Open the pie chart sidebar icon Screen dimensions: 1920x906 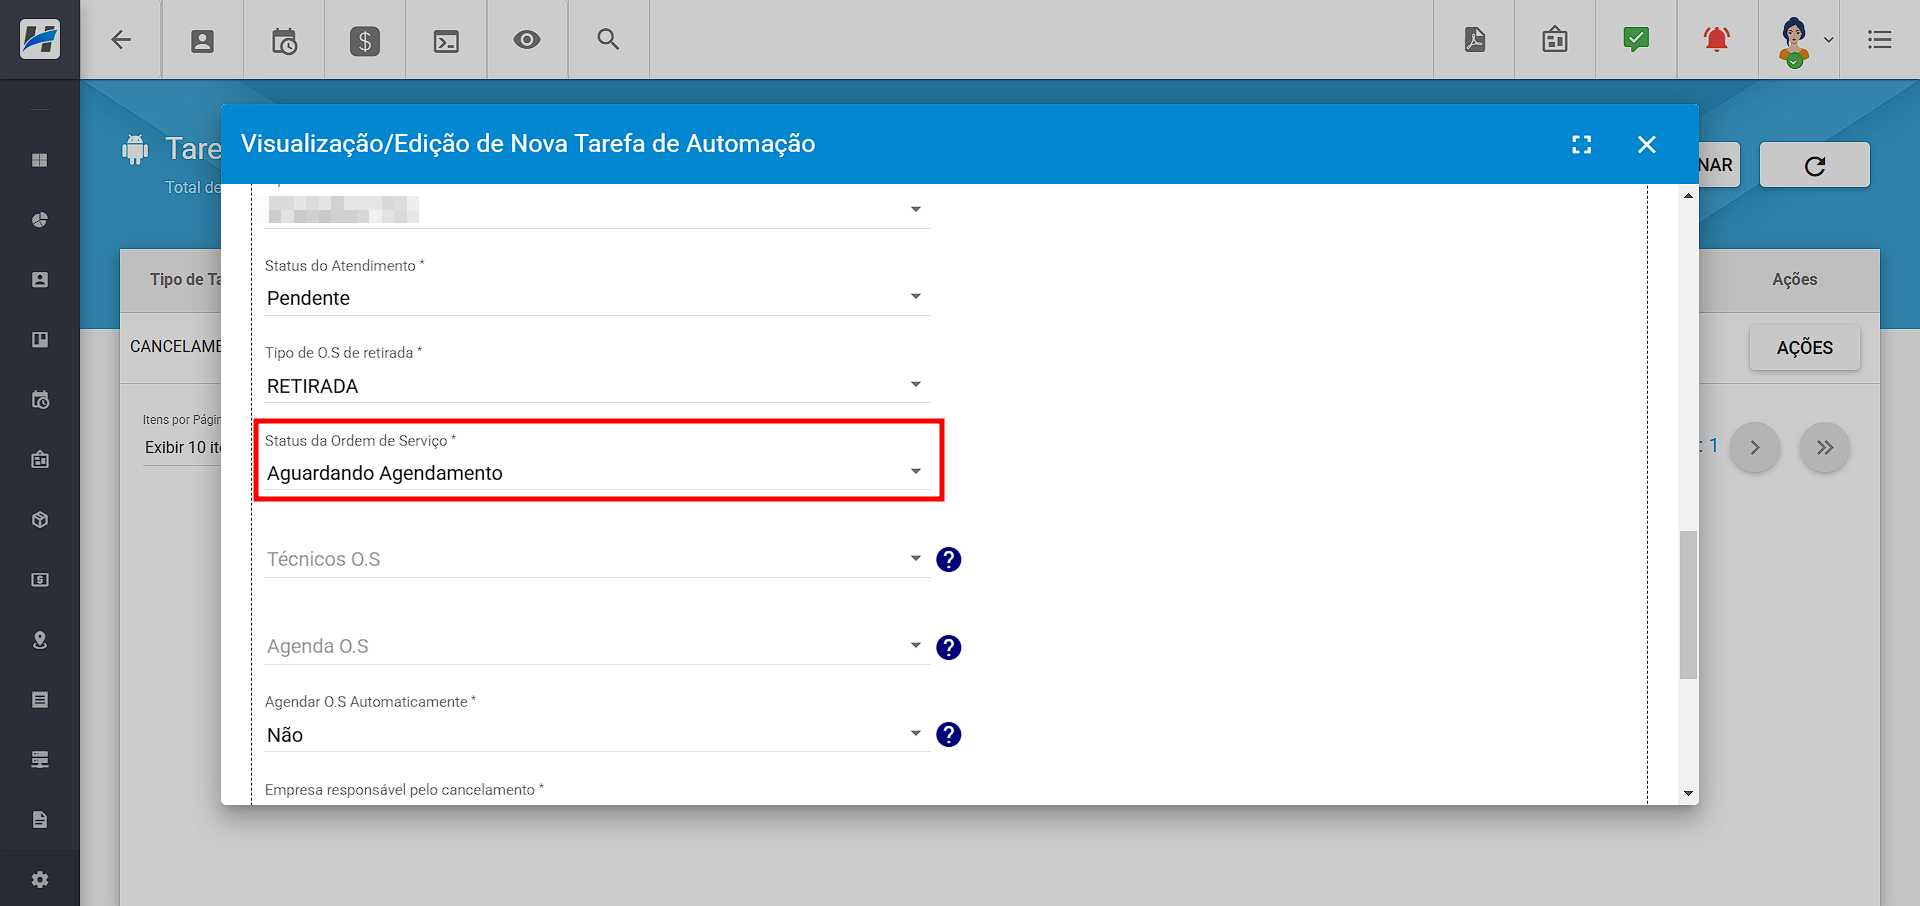[x=40, y=220]
